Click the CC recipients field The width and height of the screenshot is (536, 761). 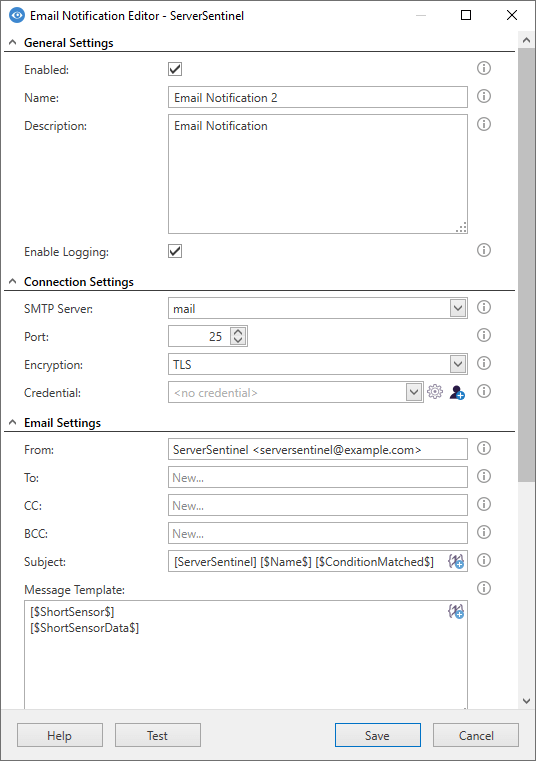pyautogui.click(x=318, y=506)
